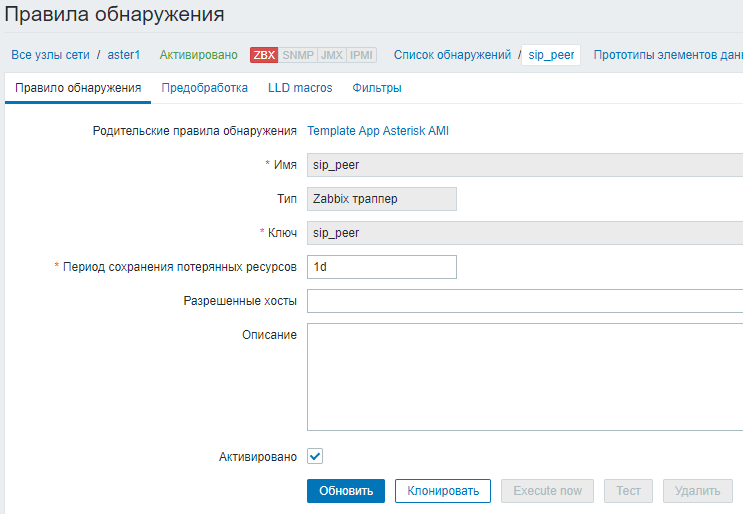Select the Правило обнаружения tab

[x=78, y=88]
